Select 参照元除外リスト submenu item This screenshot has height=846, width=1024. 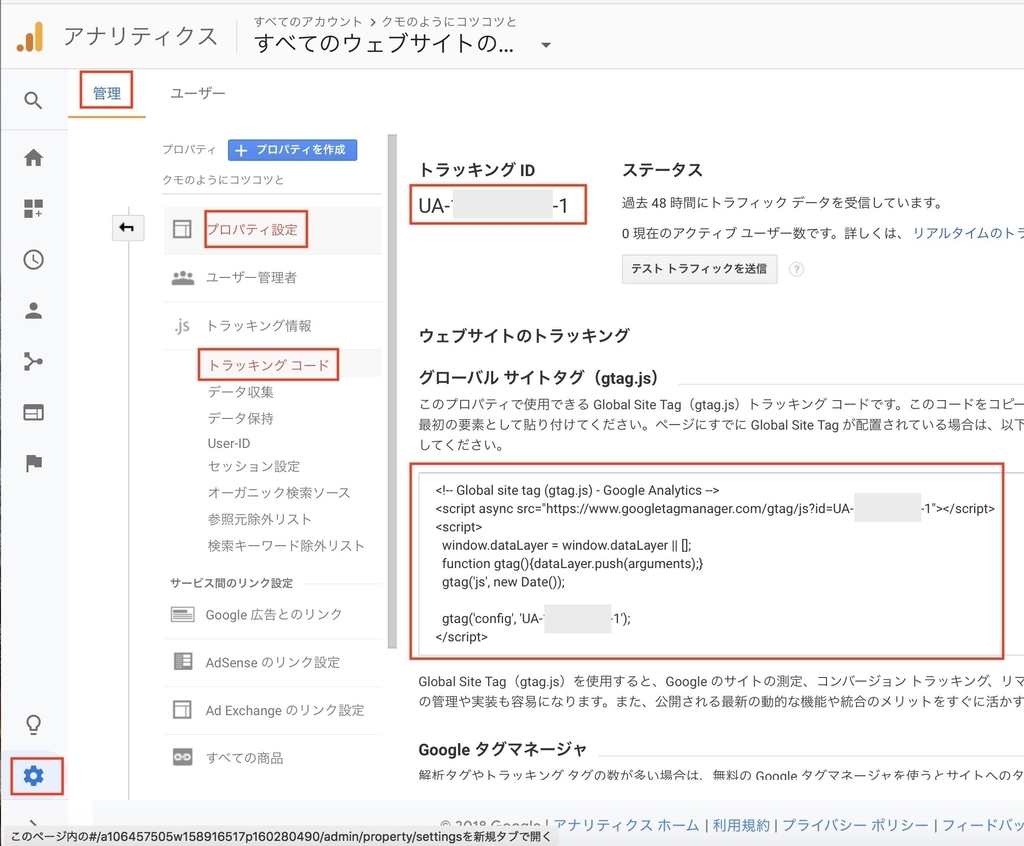point(259,519)
